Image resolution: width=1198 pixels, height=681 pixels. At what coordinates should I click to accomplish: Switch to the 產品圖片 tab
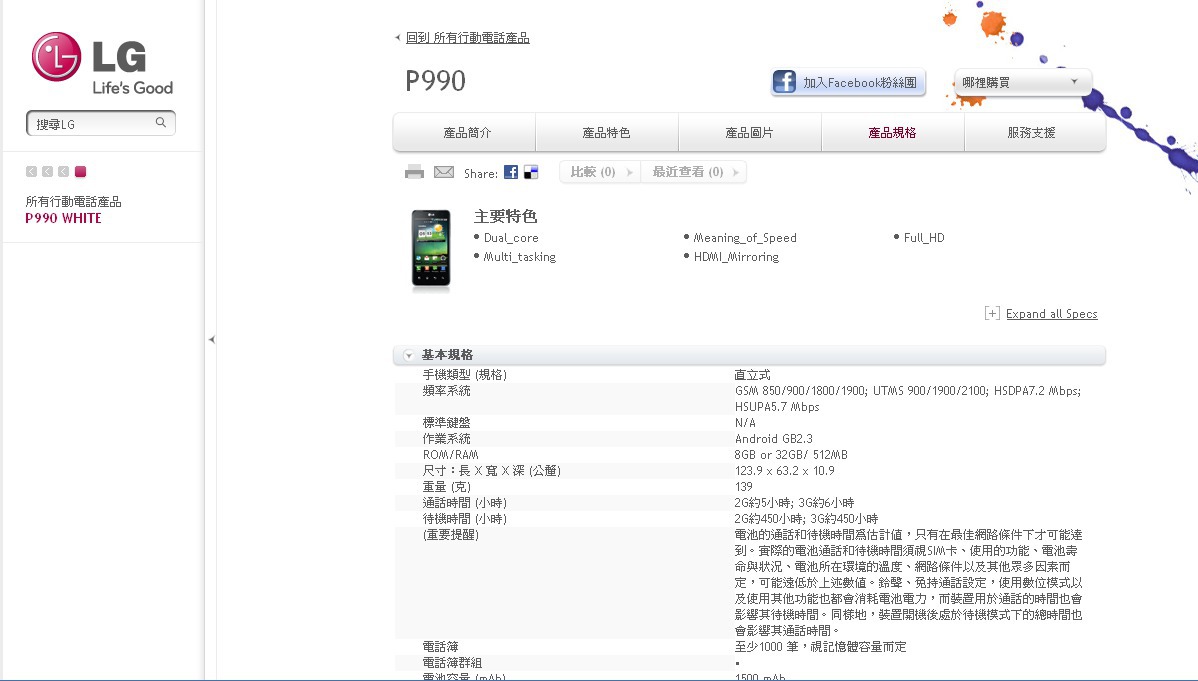tap(750, 132)
